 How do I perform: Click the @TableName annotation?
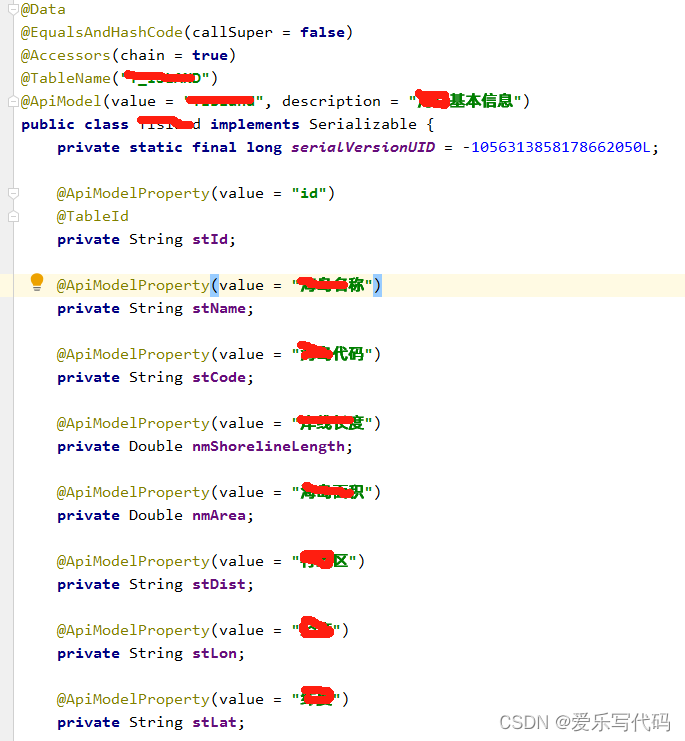tap(66, 78)
